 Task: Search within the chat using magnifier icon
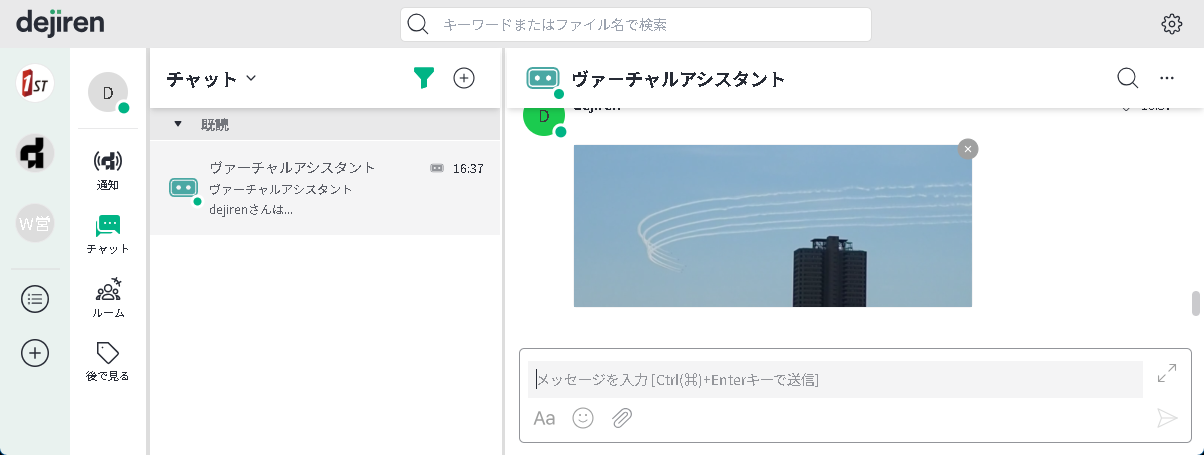[x=1127, y=78]
